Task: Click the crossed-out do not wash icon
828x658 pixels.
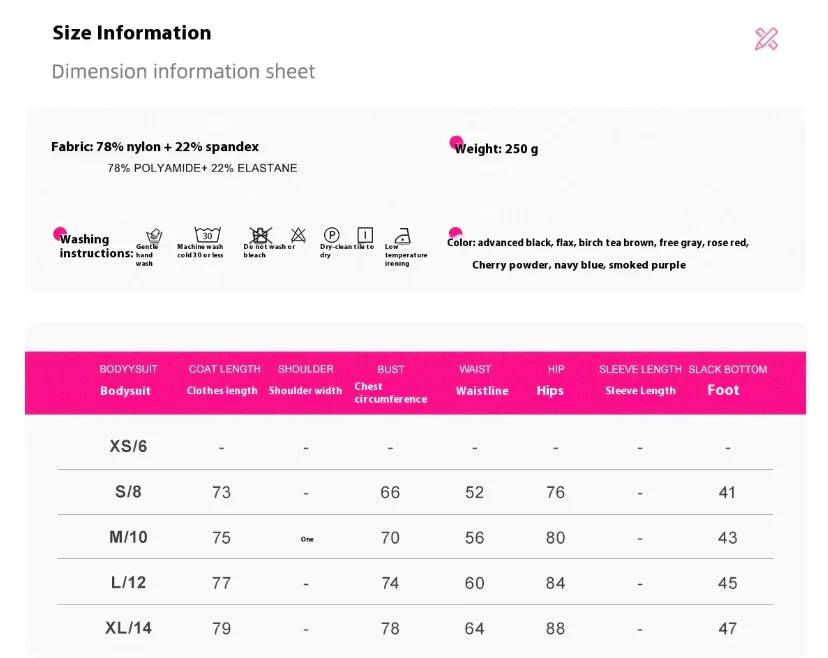Action: click(260, 235)
